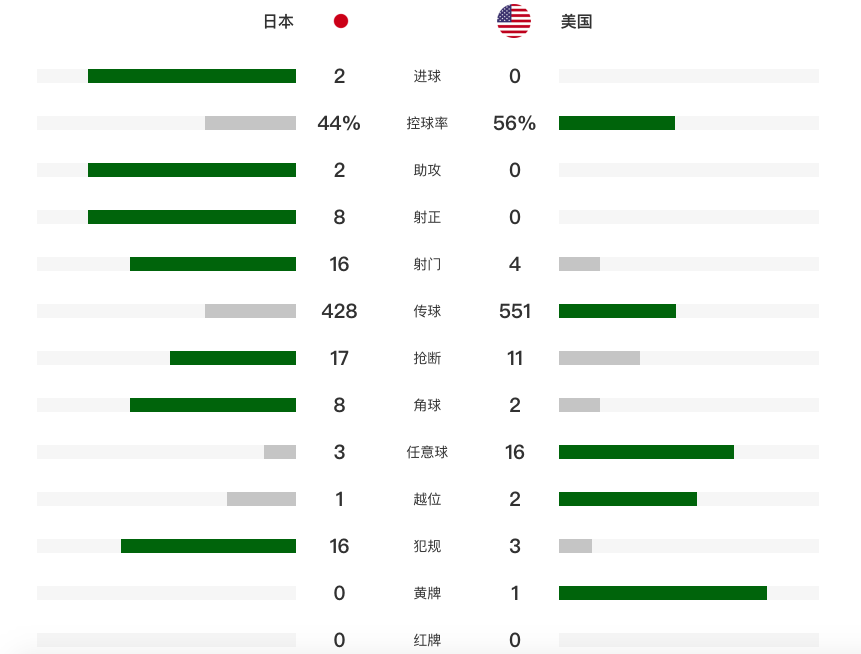
Task: Click Japan's green bar for 犯规
Action: tap(208, 546)
